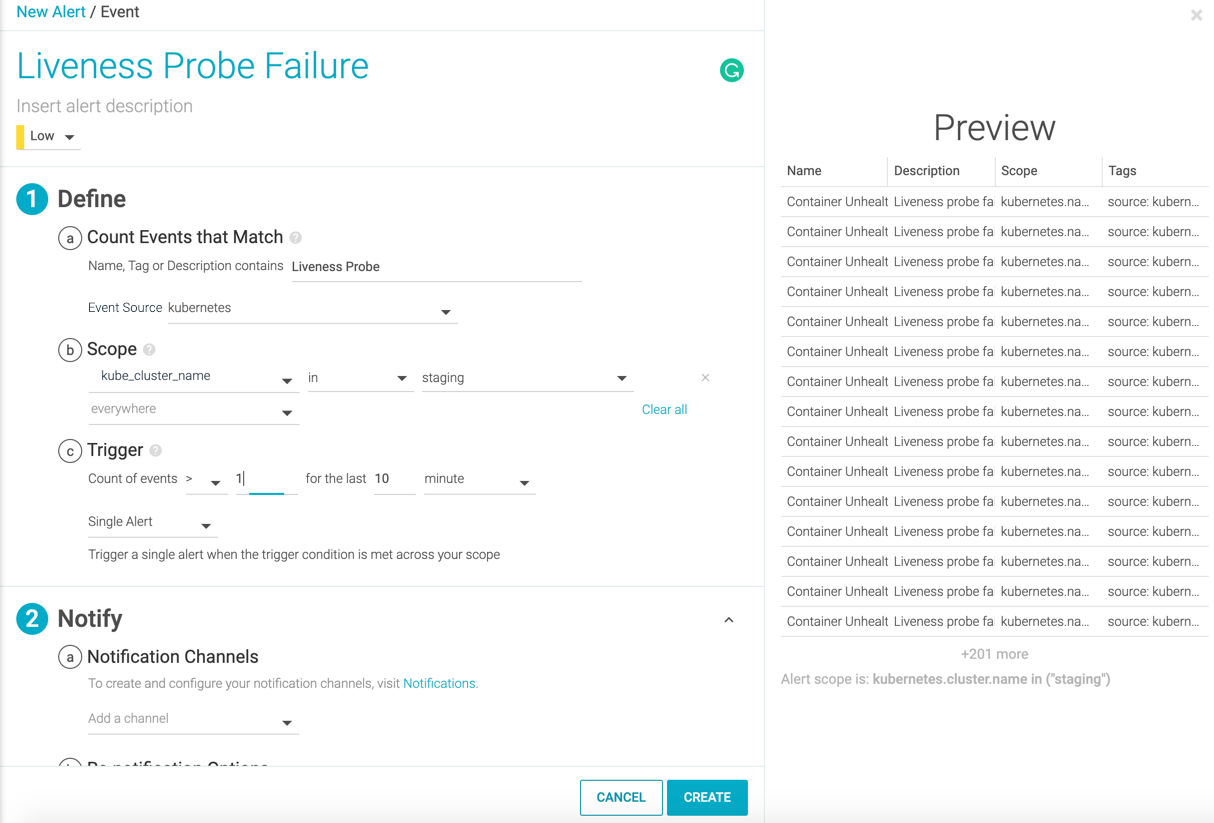The width and height of the screenshot is (1214, 823).
Task: Open the Add a channel dropdown
Action: click(x=192, y=720)
